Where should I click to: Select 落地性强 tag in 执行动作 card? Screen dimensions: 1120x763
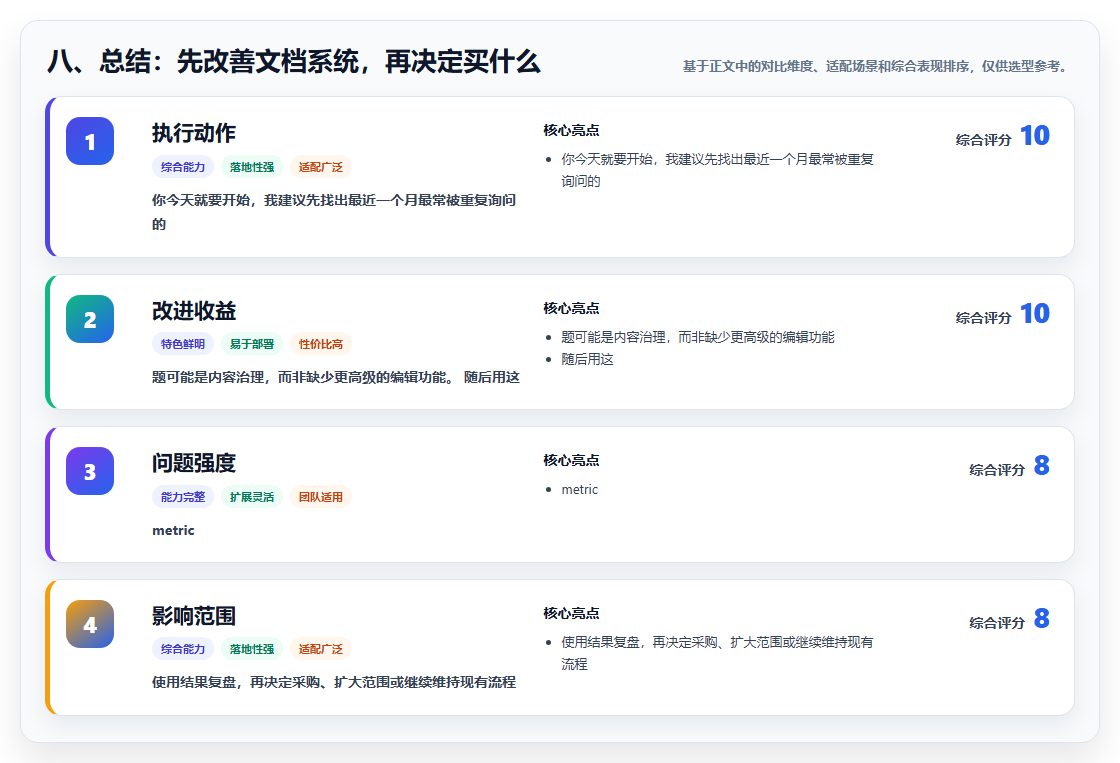(x=252, y=167)
